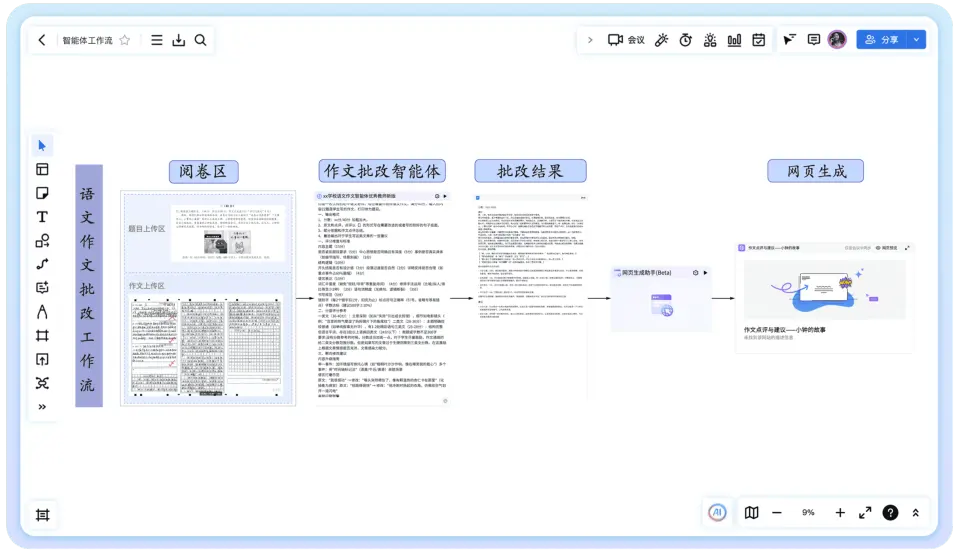
Task: Select the frame tool in sidebar
Action: tap(42, 336)
